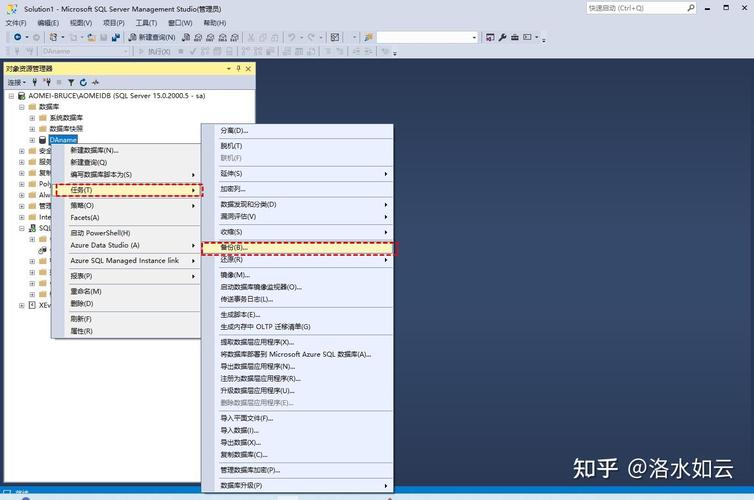Open the 还原(R) submenu entry

tap(232, 259)
